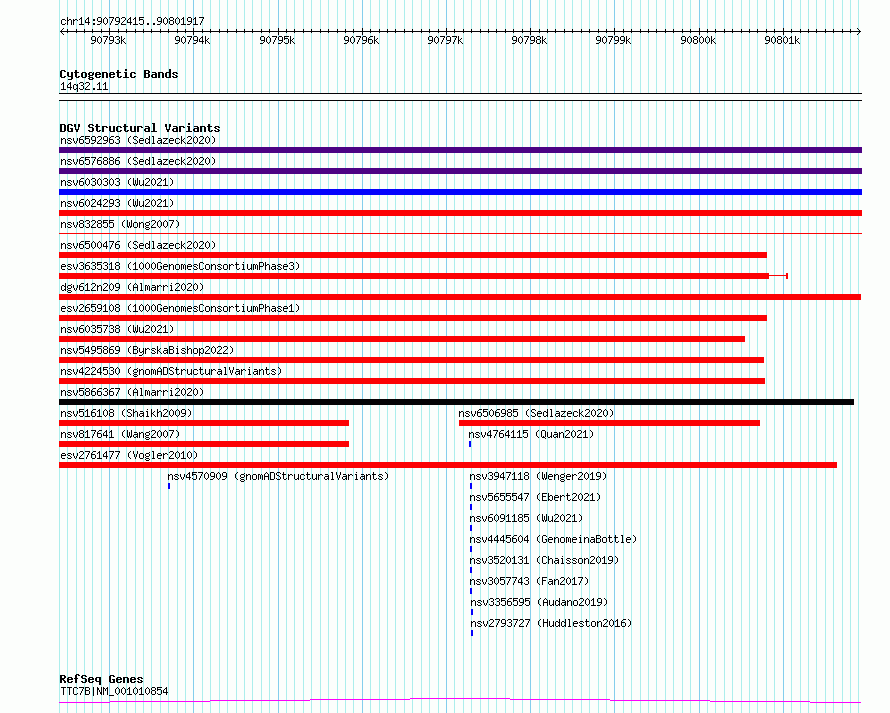Click nsv4445604 (GenomeinaBottle) label
Viewport: 890px width, 713px height.
click(x=553, y=539)
